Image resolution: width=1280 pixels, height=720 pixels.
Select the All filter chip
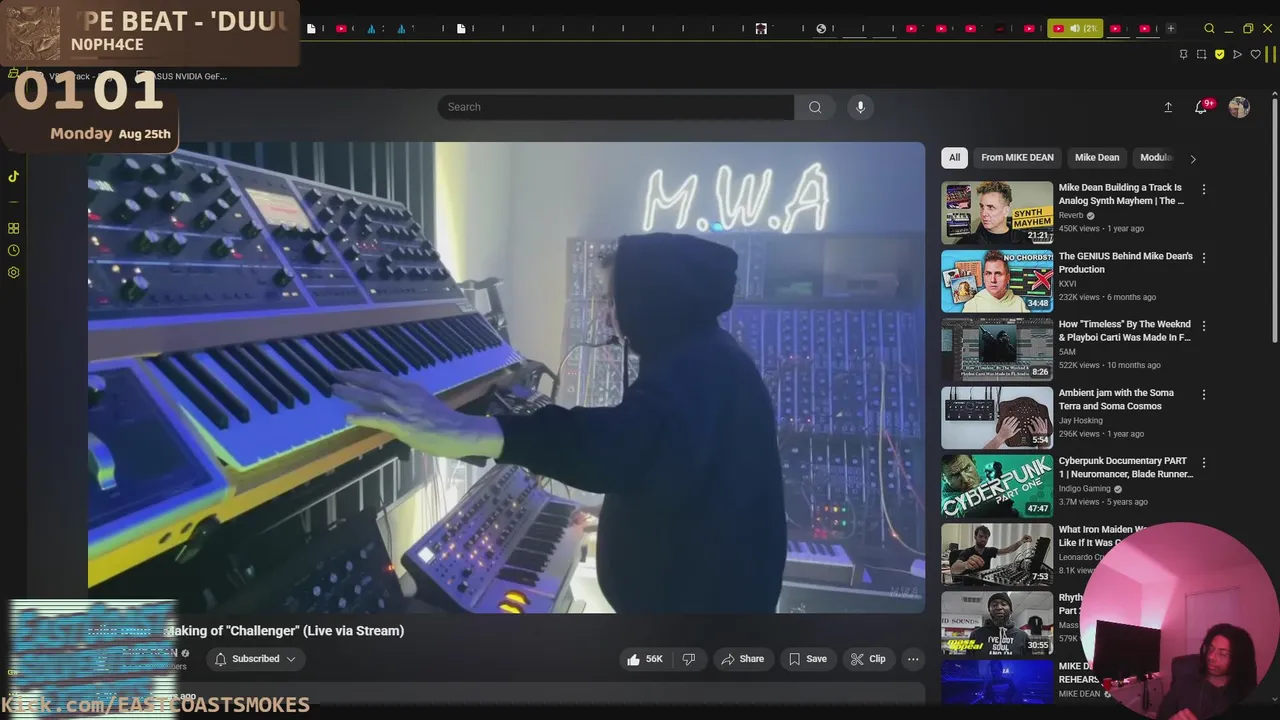[954, 157]
